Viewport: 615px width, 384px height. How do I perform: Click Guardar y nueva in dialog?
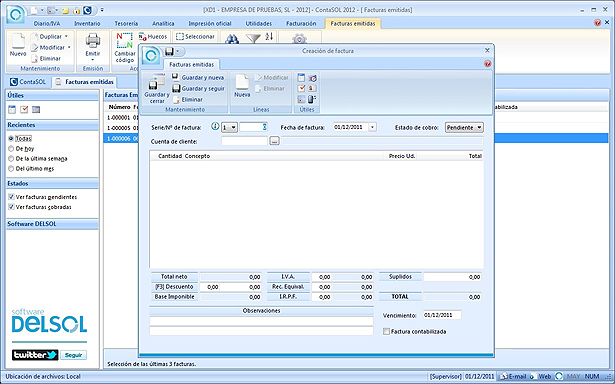198,77
